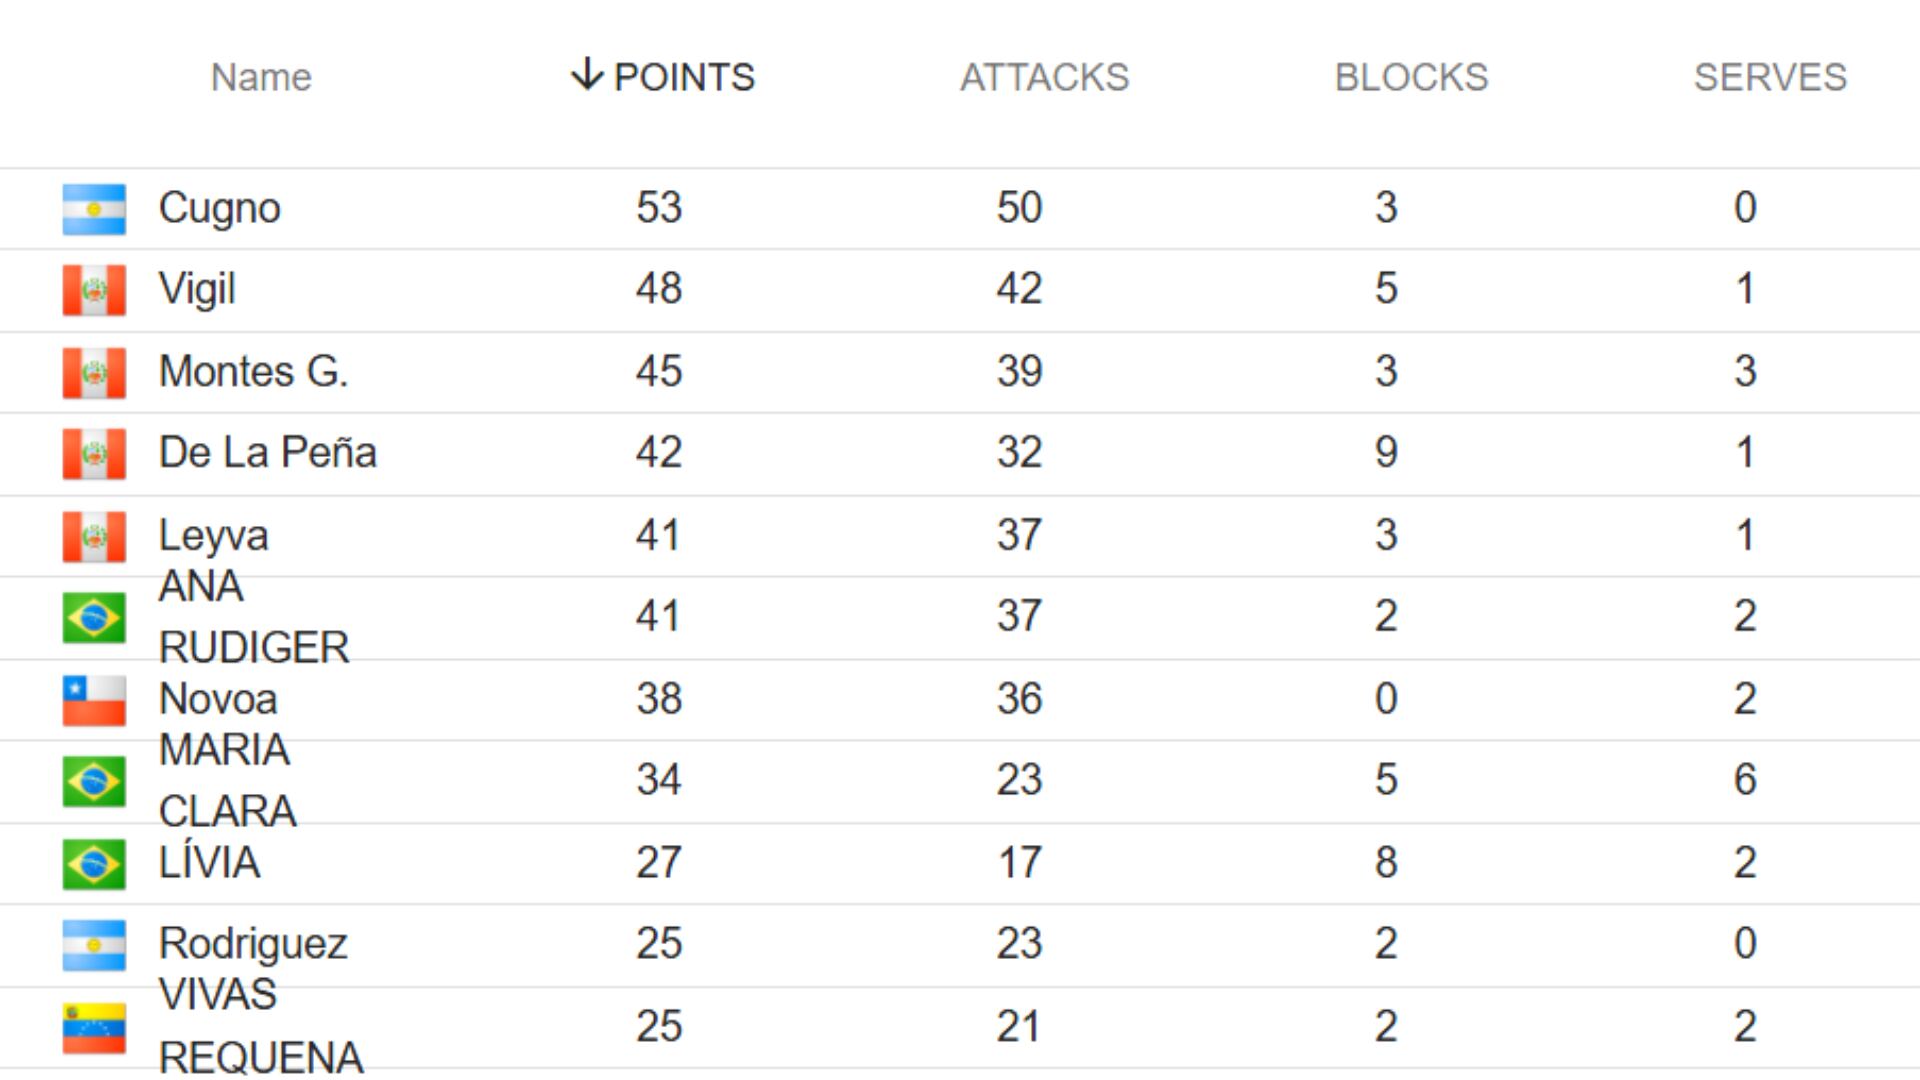
Task: Sort the table by POINTS column
Action: pyautogui.click(x=684, y=77)
